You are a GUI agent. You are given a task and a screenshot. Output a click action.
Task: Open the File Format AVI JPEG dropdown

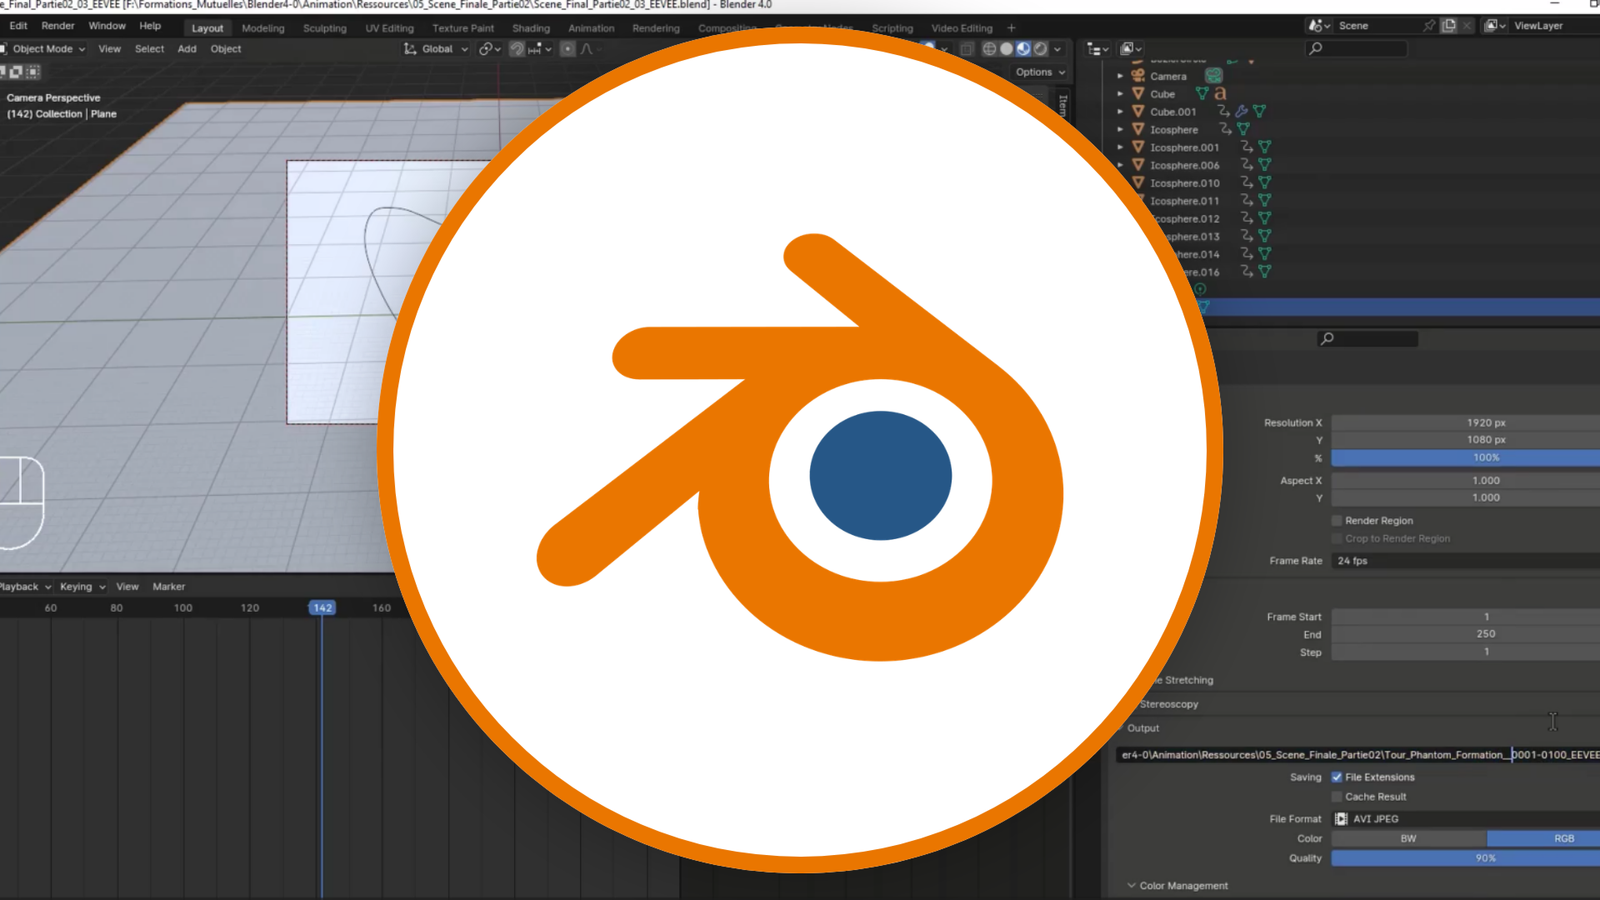point(1465,819)
